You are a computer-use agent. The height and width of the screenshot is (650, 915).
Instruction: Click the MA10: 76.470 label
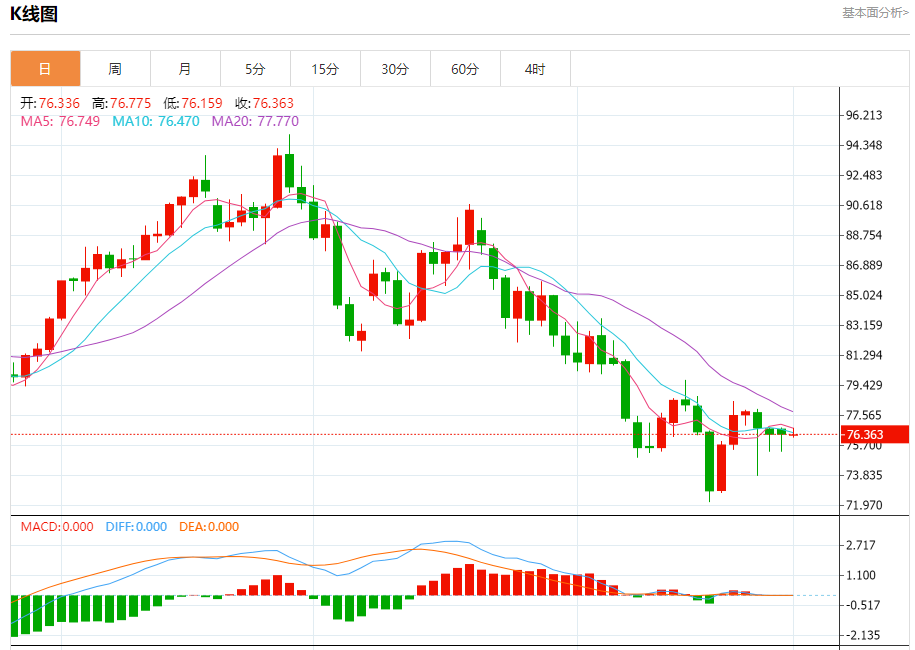(156, 121)
